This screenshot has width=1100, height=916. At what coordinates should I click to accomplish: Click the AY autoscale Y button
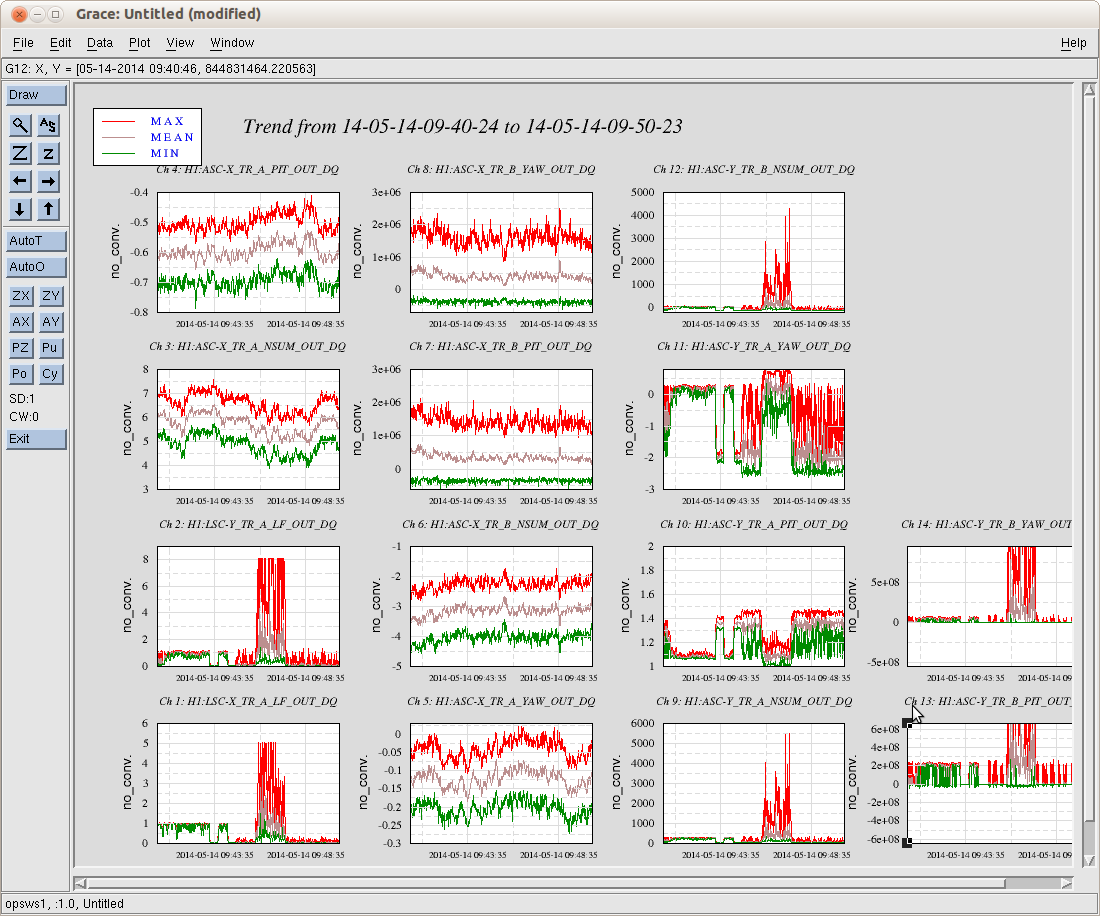click(x=51, y=322)
